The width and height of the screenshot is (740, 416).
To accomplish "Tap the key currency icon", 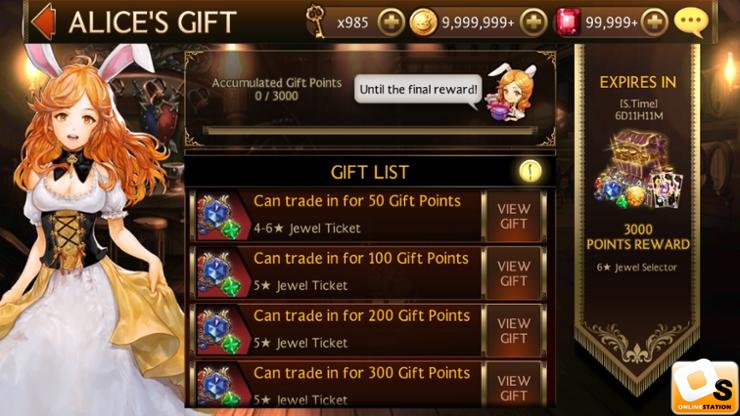I will pos(316,21).
